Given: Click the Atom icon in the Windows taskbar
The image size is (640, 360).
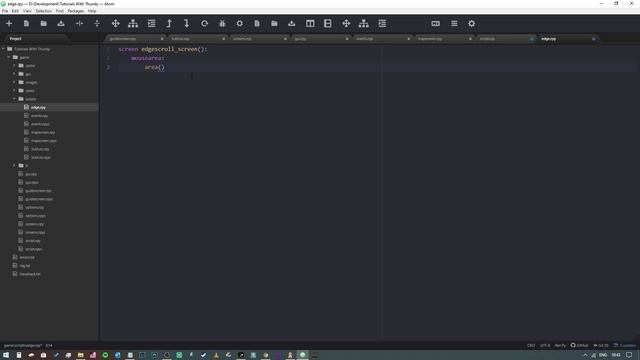Looking at the screenshot, I should coord(302,355).
